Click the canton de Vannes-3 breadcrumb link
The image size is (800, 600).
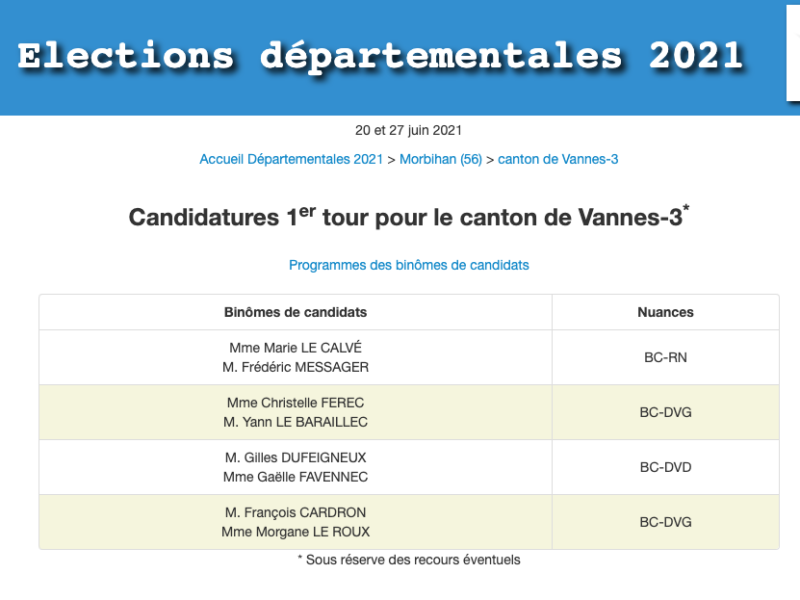pyautogui.click(x=558, y=159)
